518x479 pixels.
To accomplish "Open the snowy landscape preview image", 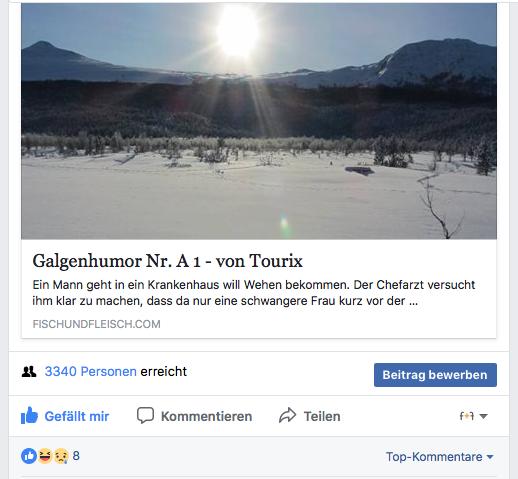I will coord(259,121).
